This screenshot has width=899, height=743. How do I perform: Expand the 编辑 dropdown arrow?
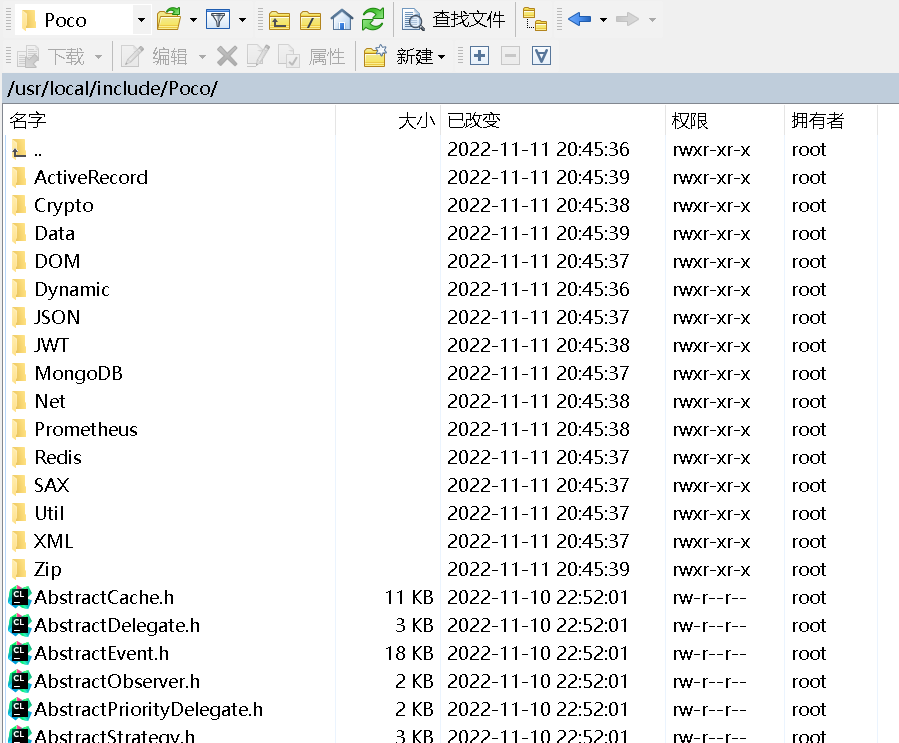[x=202, y=57]
